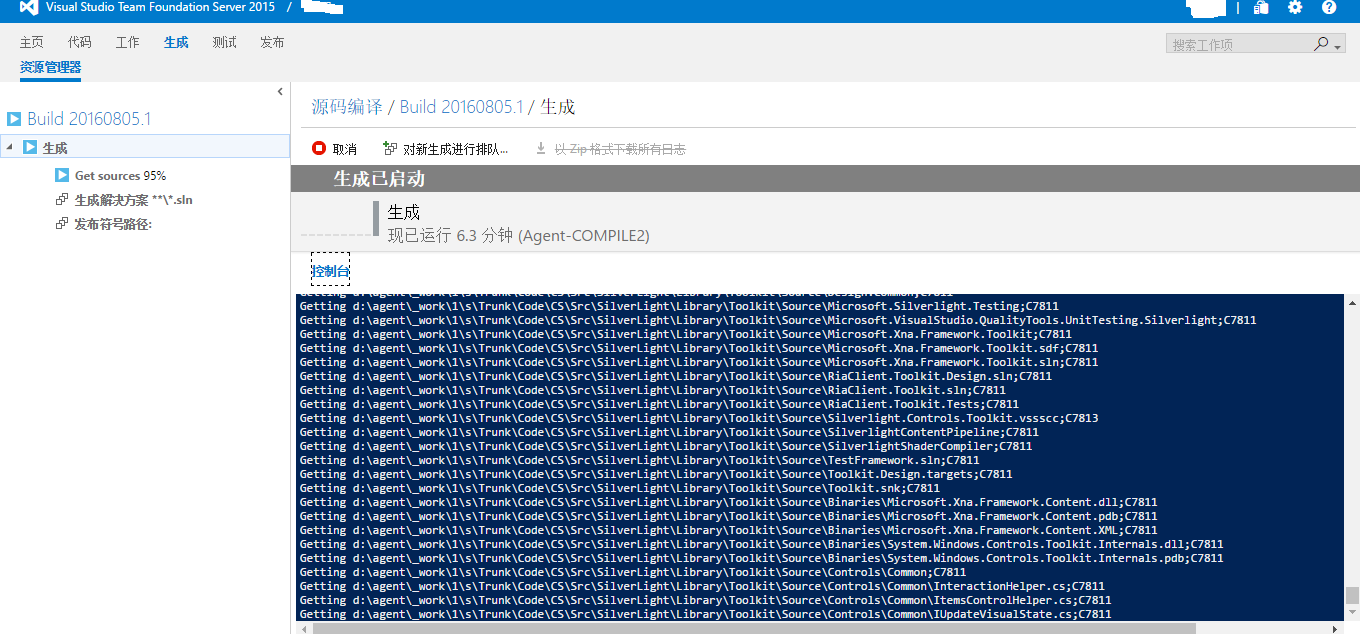
Task: Select Build 20160805.1 in sidebar tree
Action: pos(89,118)
